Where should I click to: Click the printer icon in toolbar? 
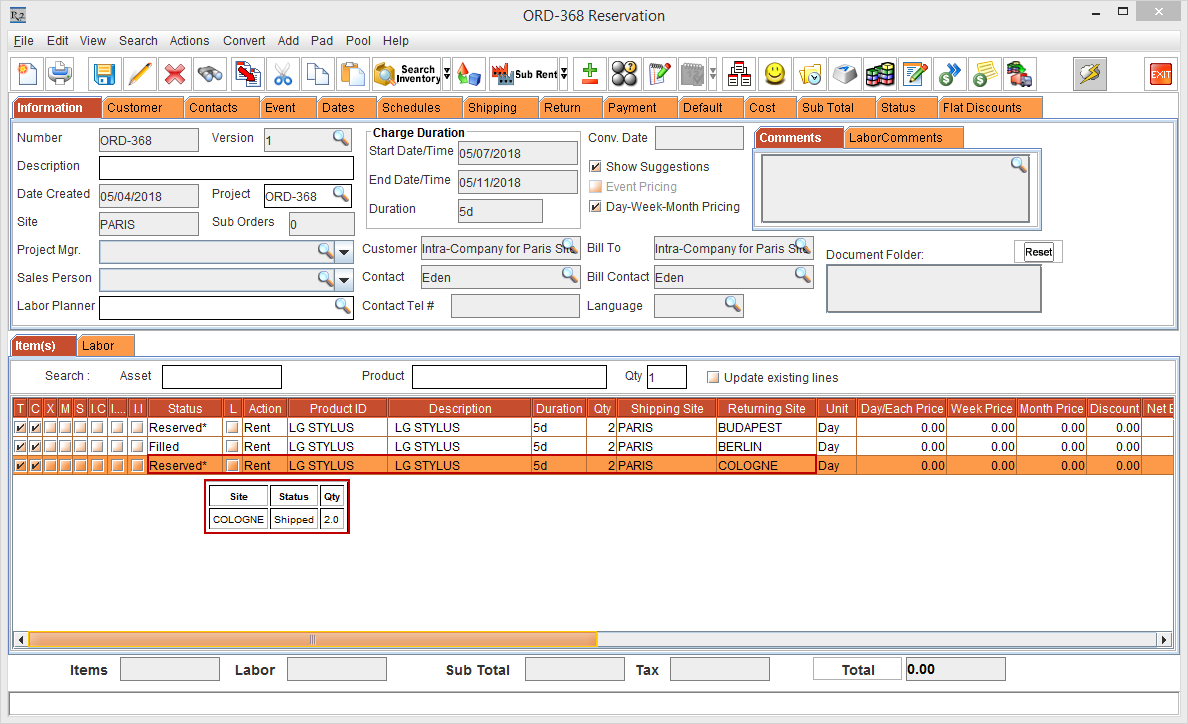click(x=61, y=74)
